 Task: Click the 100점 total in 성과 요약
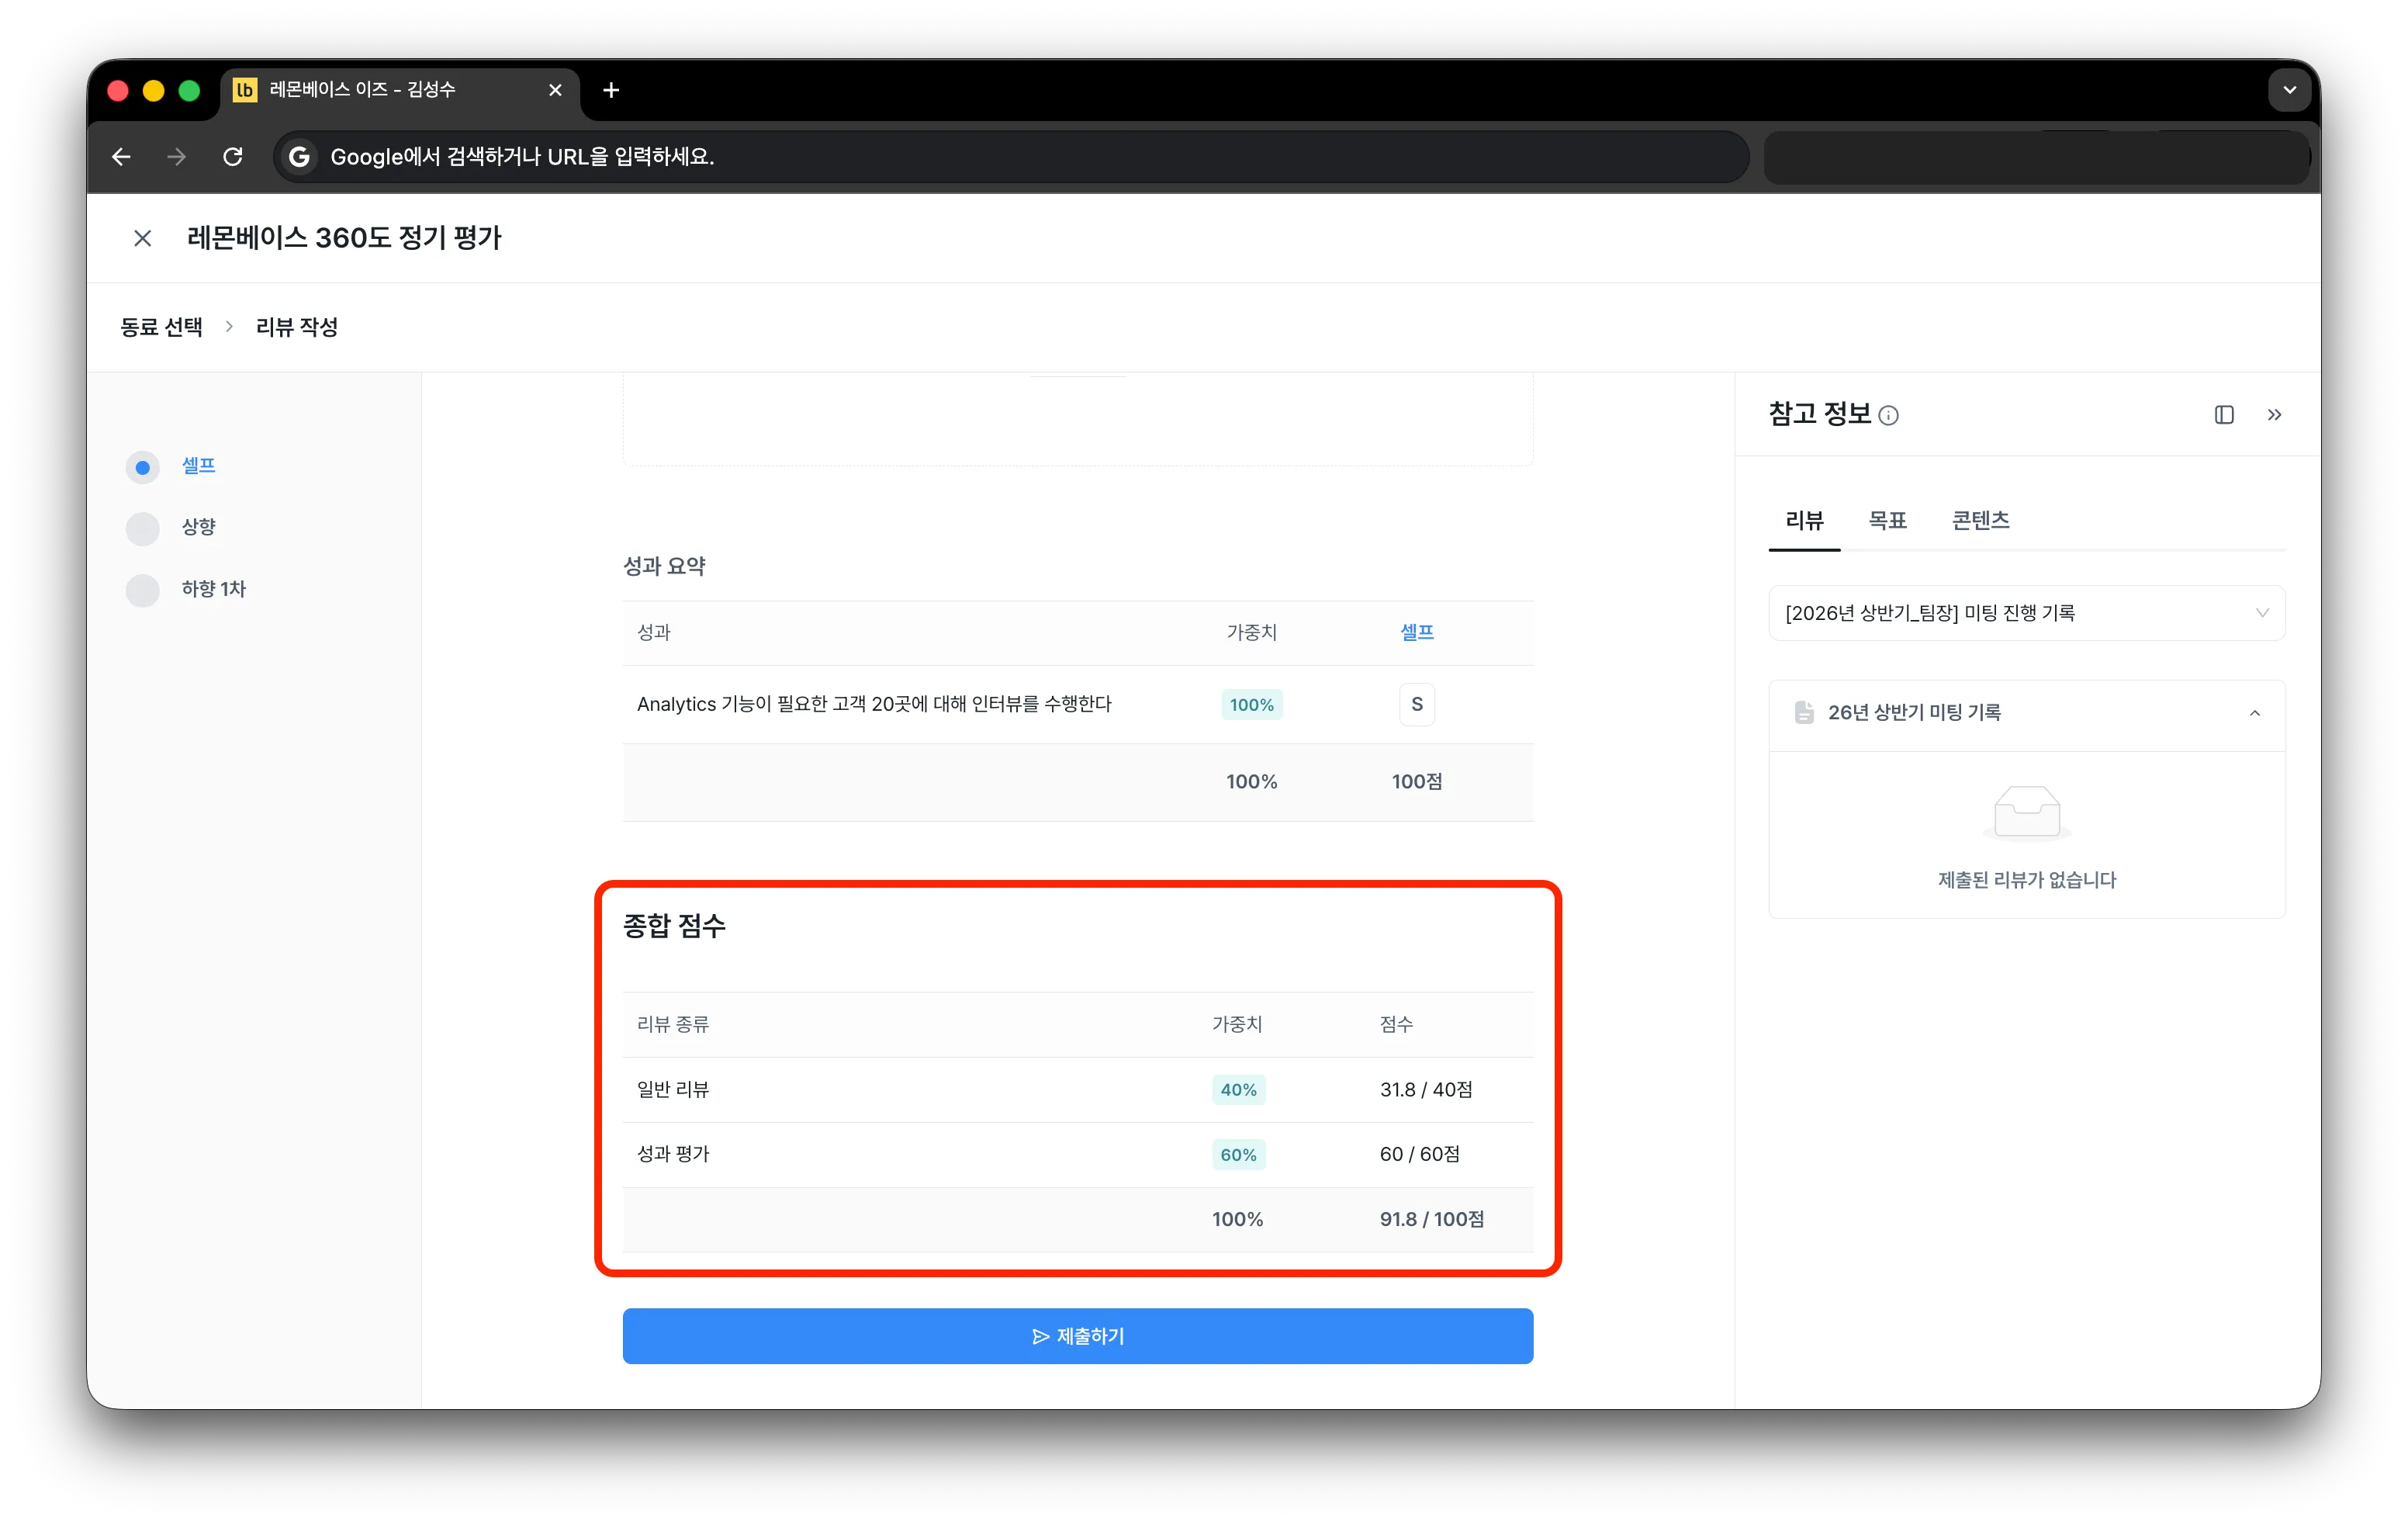1416,782
